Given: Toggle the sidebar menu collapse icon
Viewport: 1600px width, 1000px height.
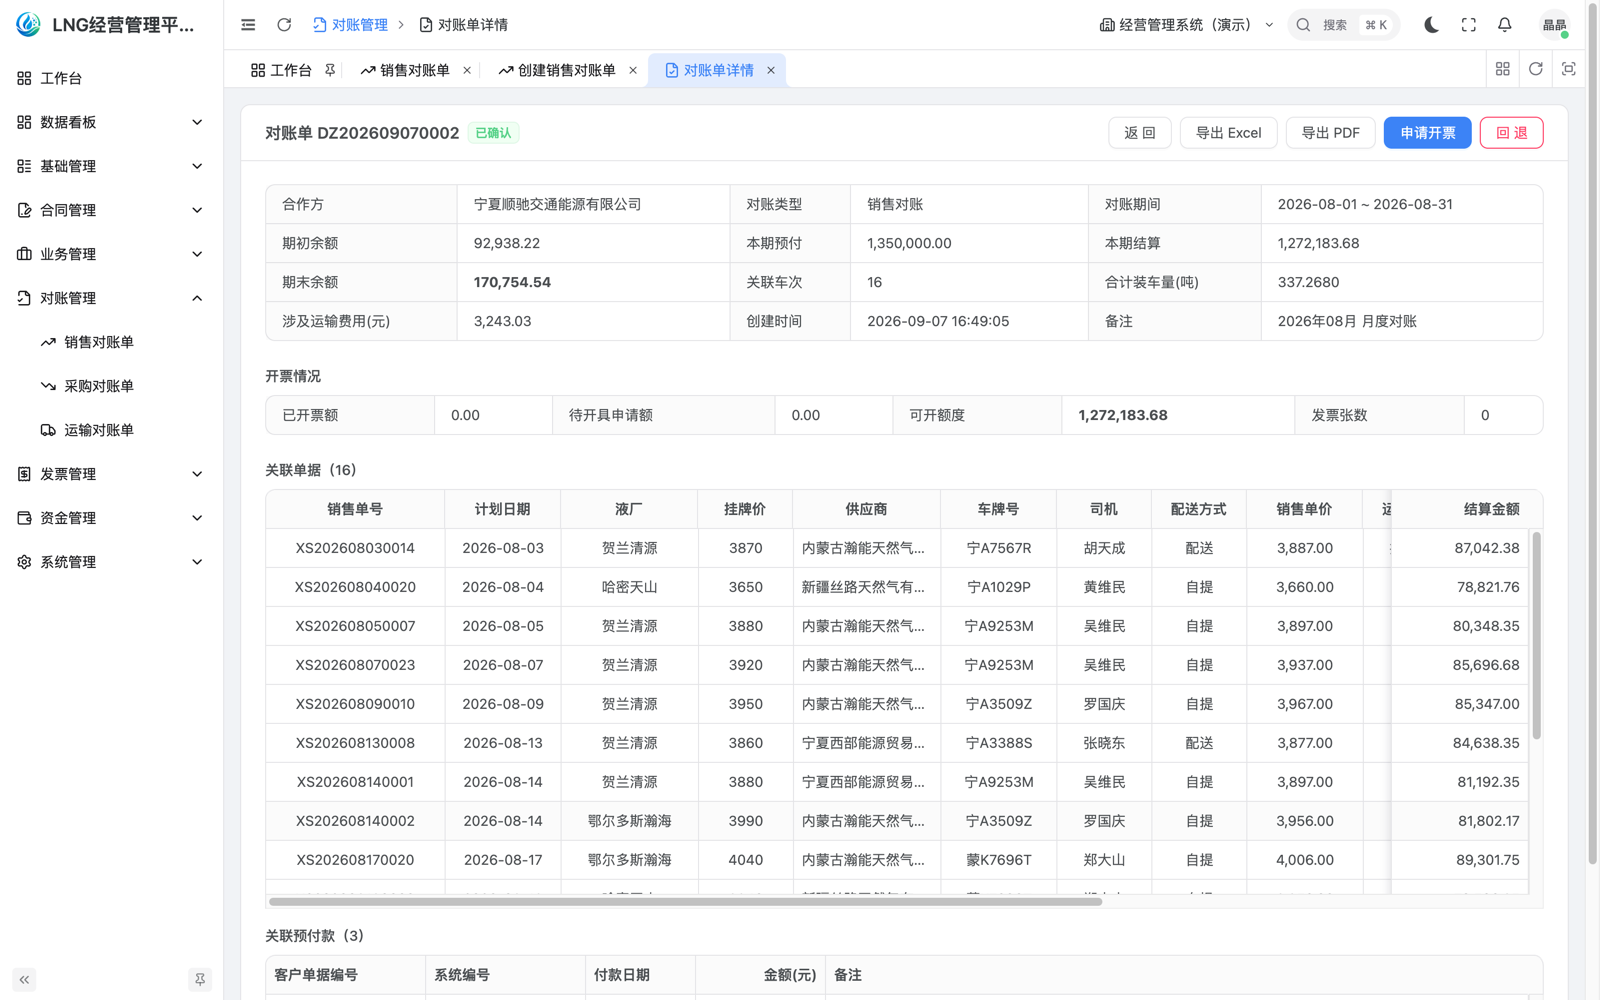Looking at the screenshot, I should (x=248, y=25).
